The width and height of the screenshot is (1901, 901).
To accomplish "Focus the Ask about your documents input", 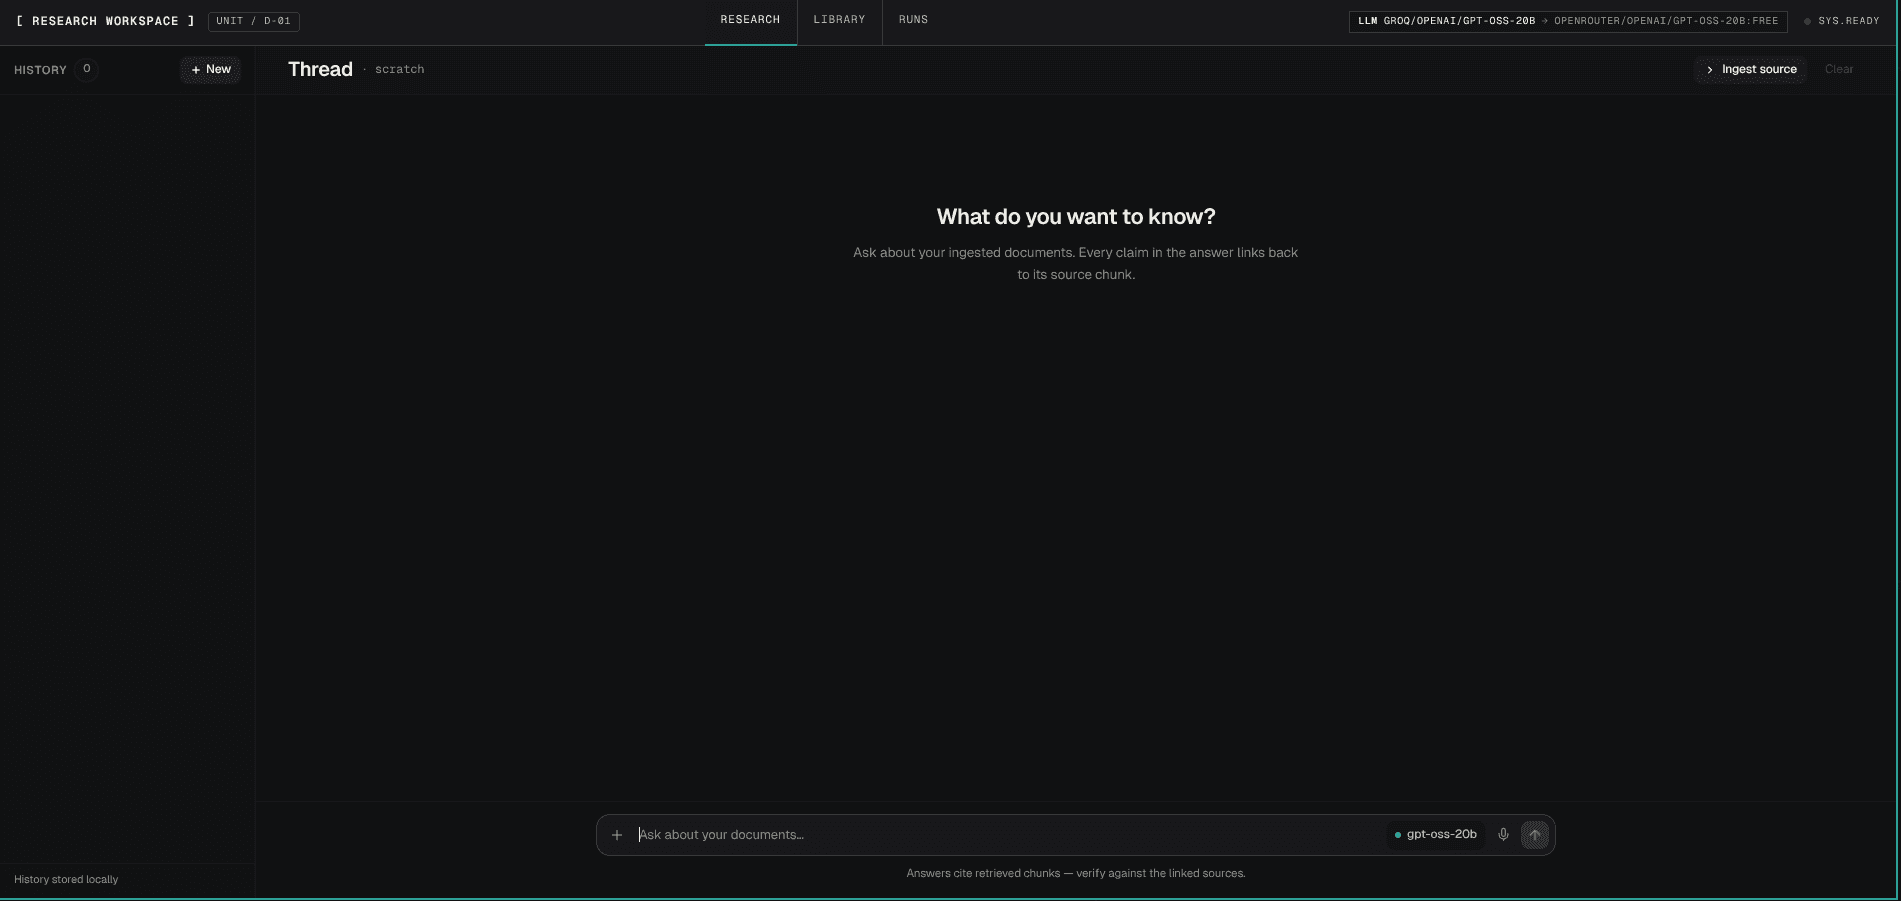I will pyautogui.click(x=1008, y=835).
